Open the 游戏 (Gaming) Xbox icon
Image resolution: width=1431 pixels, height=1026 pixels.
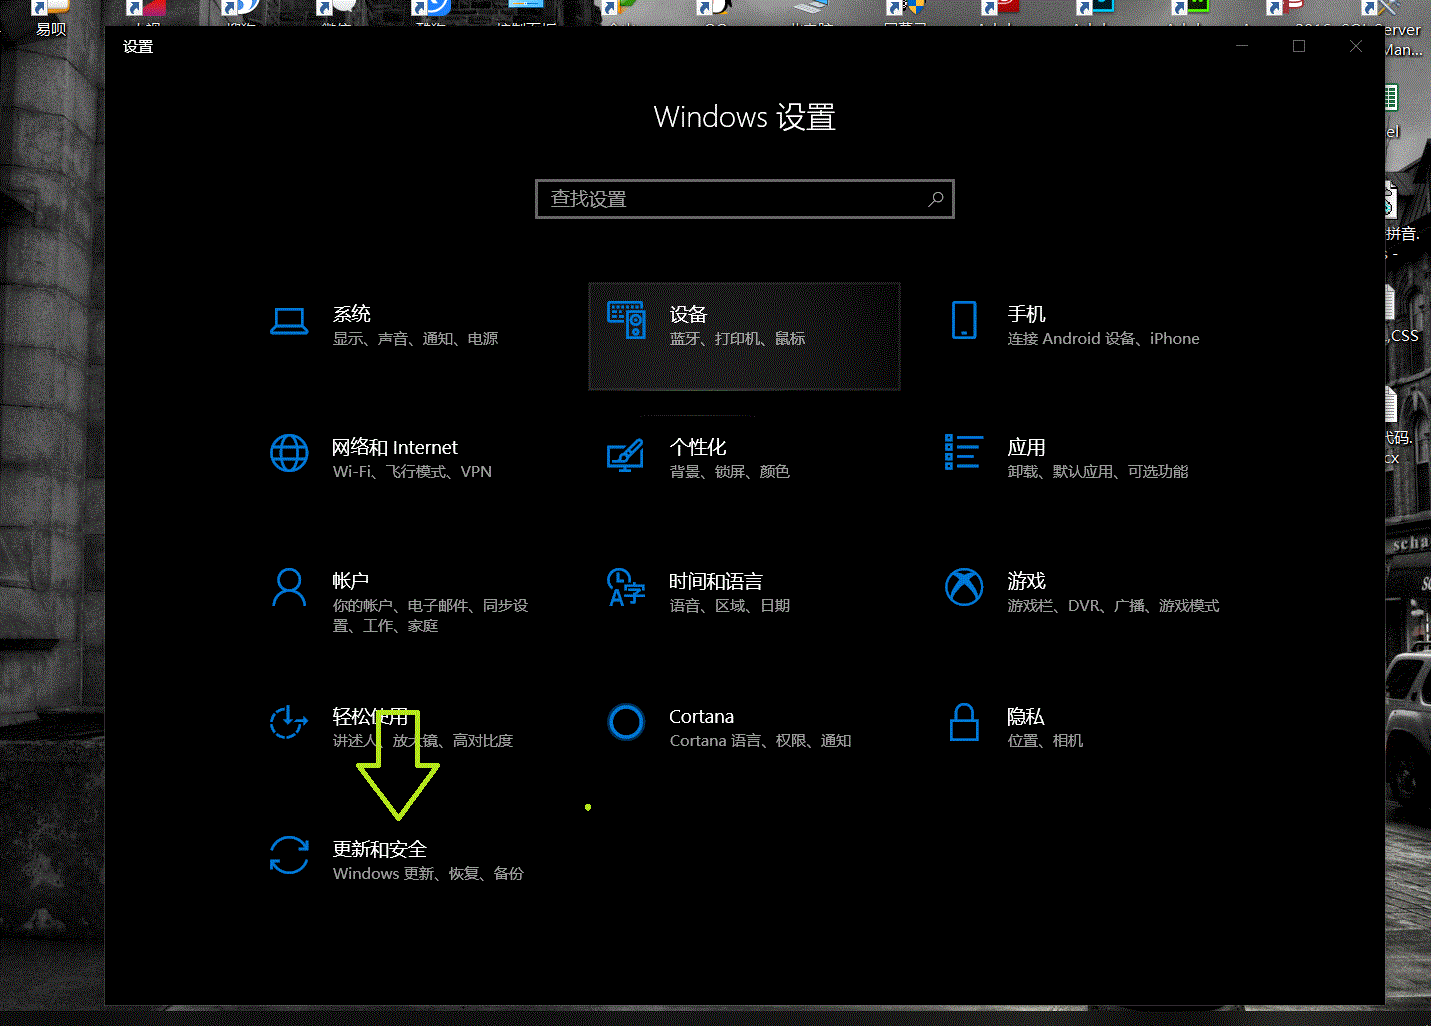(964, 587)
